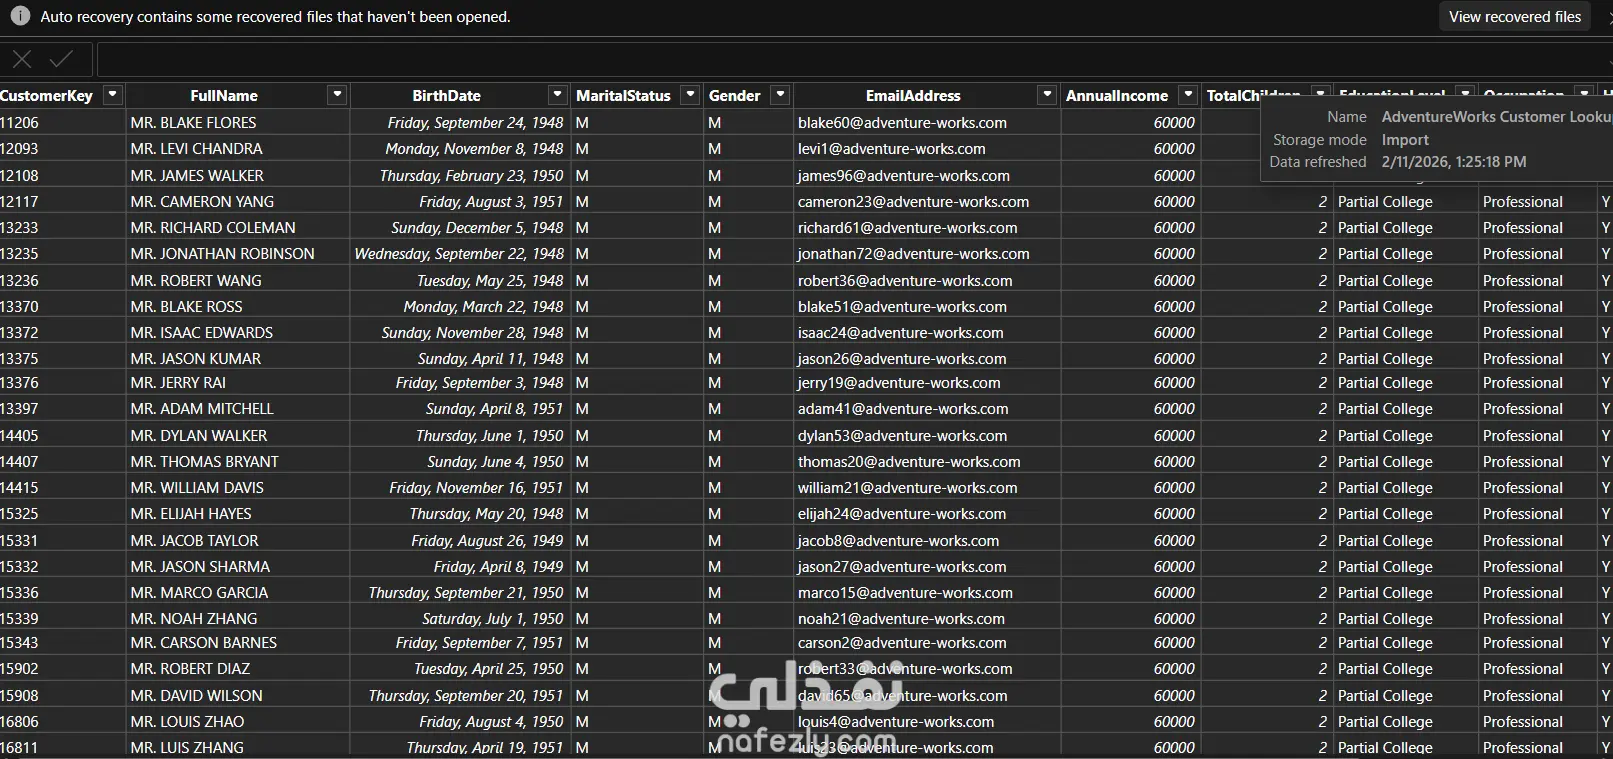Click email cameron23@adventure-works.com
This screenshot has width=1613, height=759.
click(913, 201)
